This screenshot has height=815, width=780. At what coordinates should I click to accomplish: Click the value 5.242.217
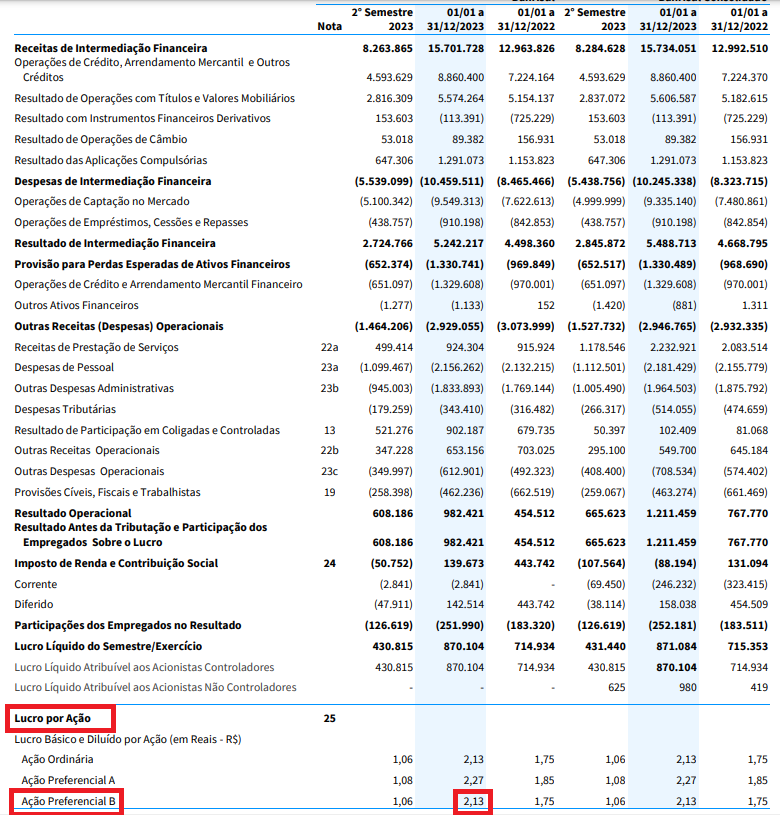pos(459,243)
